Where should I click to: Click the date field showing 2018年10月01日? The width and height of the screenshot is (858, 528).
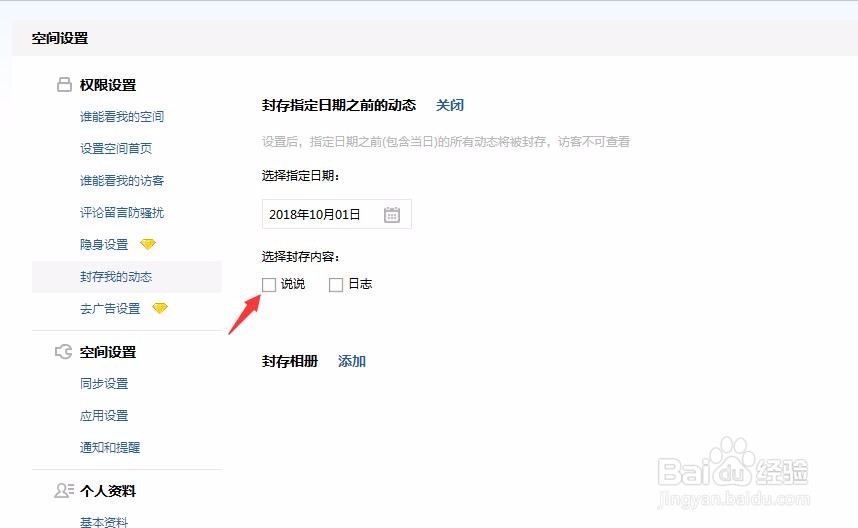click(337, 214)
